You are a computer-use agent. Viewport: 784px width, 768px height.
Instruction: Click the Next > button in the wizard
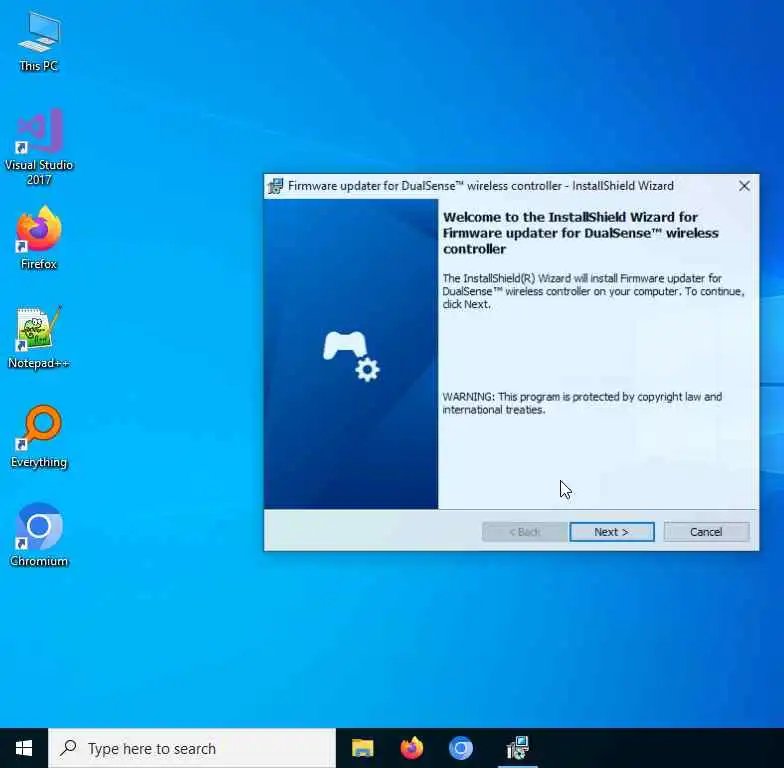click(x=612, y=532)
